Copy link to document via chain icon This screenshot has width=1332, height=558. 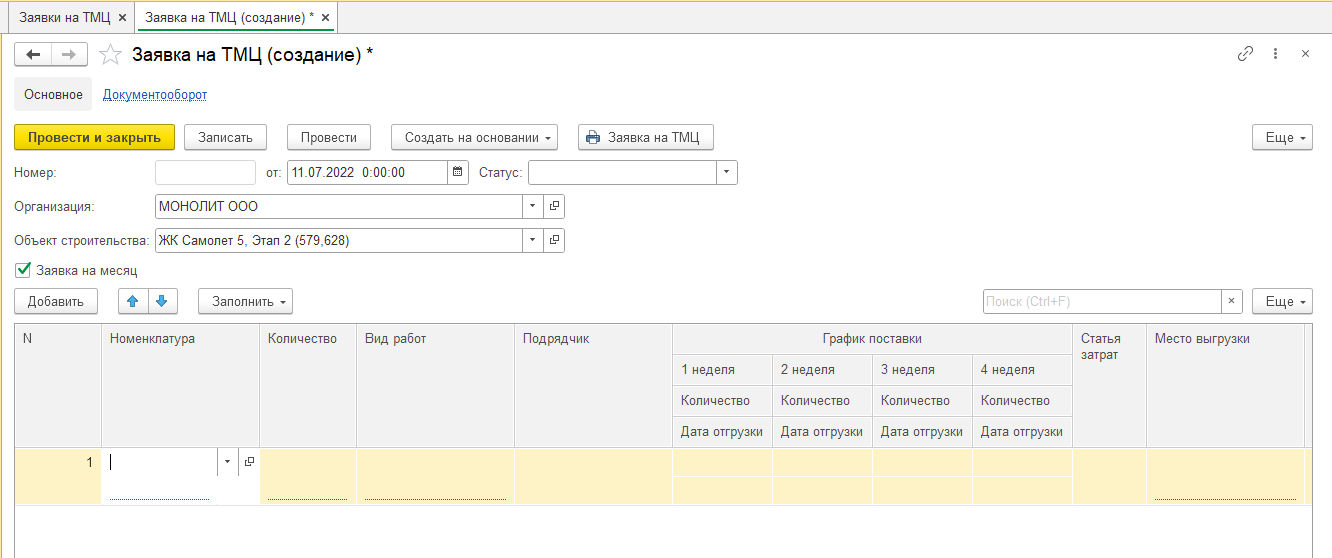click(1245, 54)
